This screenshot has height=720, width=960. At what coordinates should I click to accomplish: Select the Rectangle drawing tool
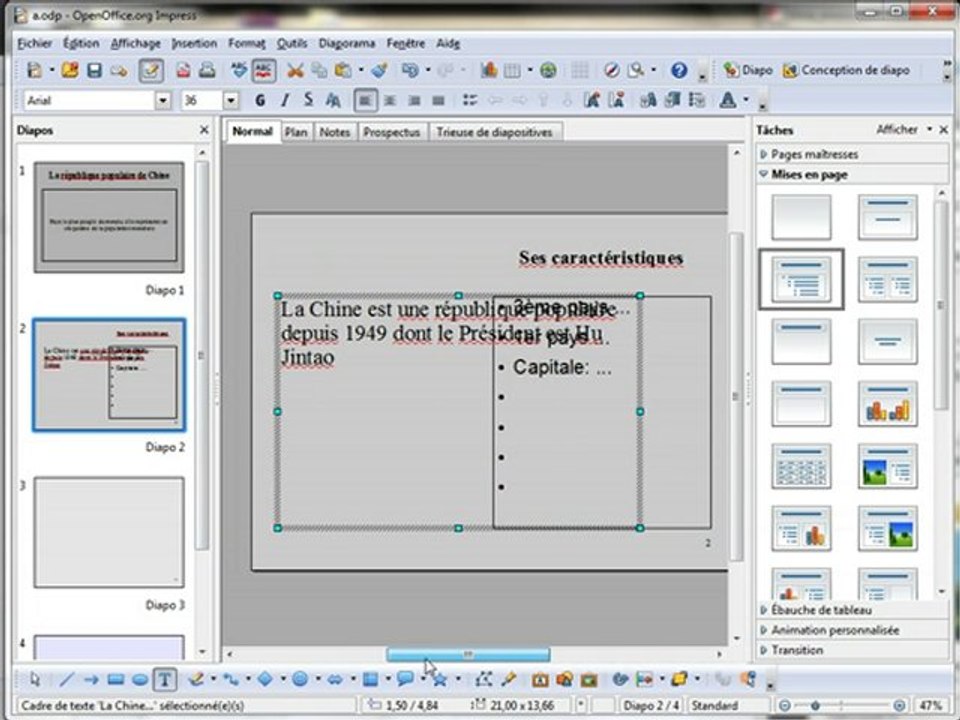pos(115,679)
